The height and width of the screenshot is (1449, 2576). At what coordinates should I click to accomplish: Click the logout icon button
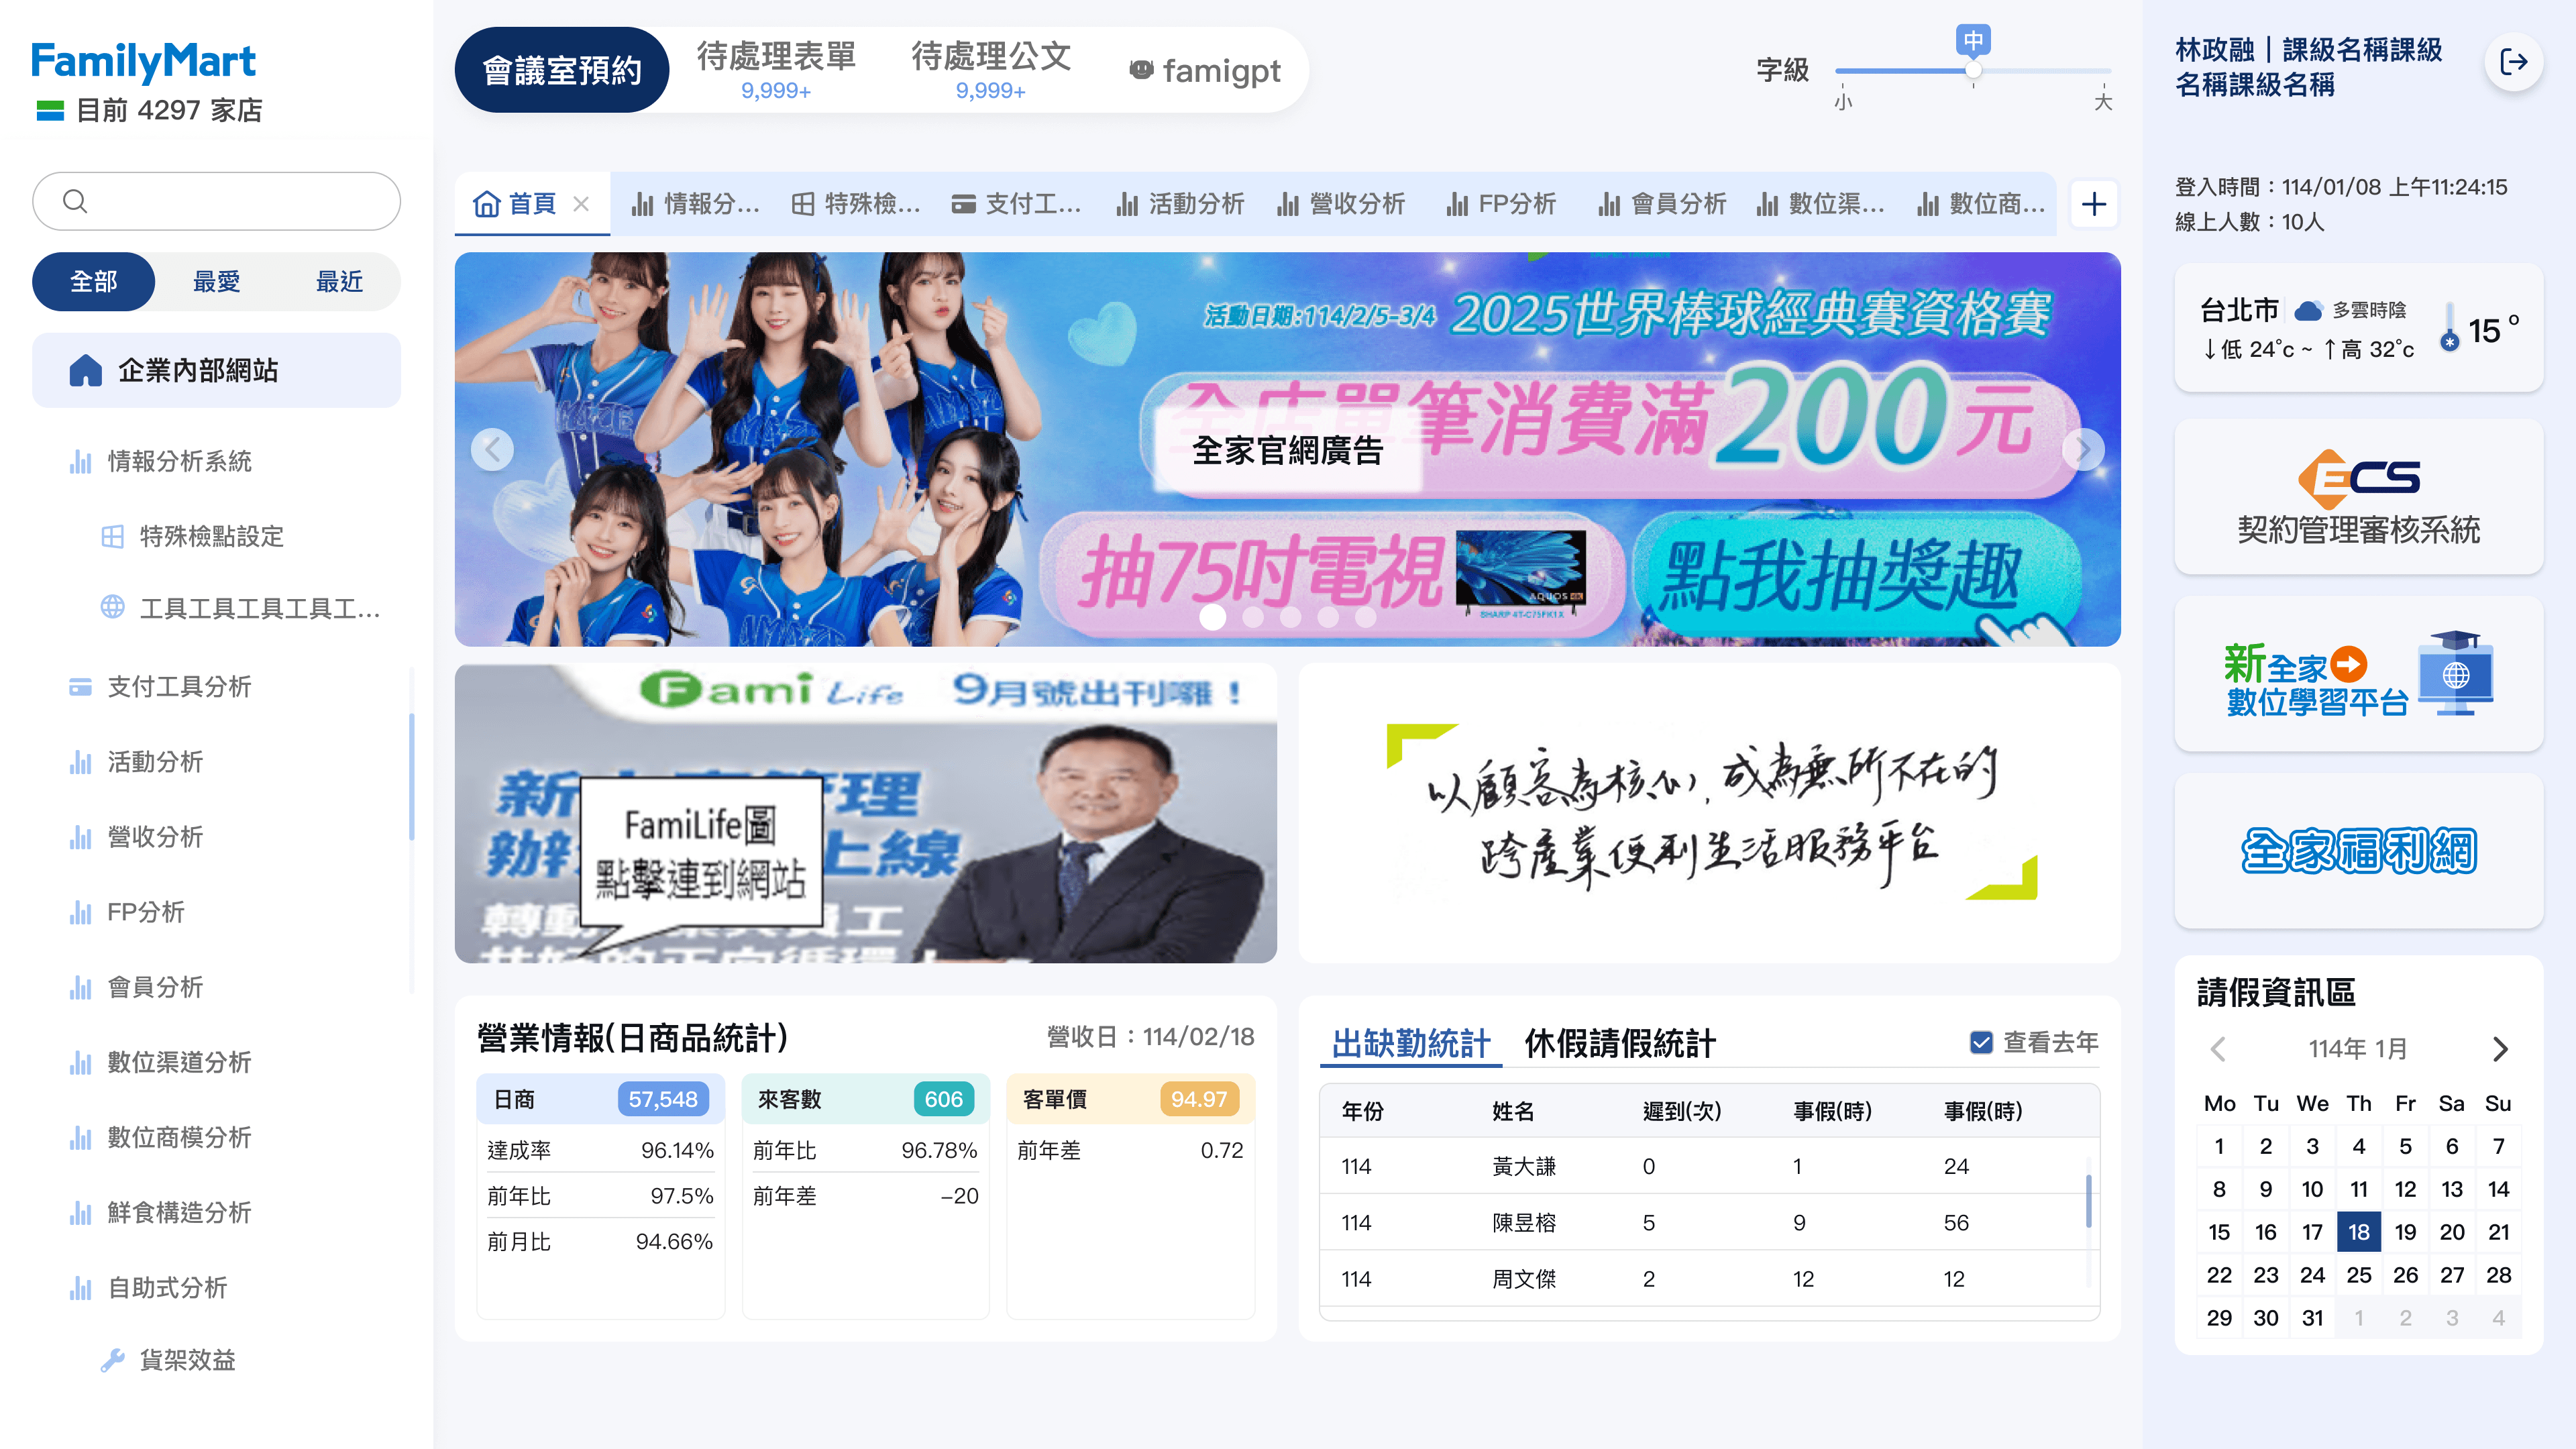pyautogui.click(x=2513, y=62)
